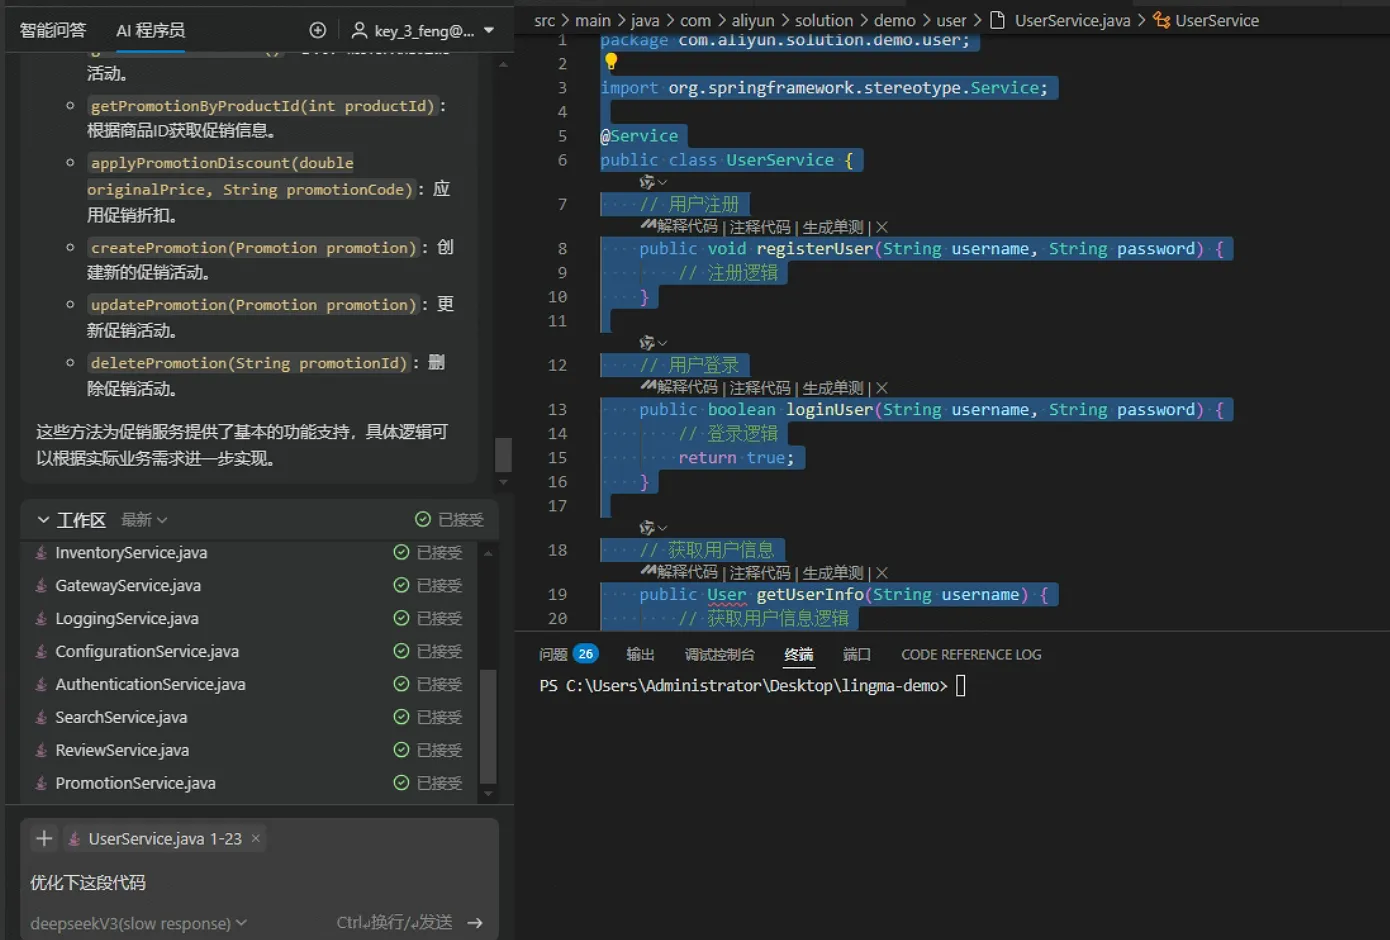Click the new chat plus icon

[x=318, y=30]
